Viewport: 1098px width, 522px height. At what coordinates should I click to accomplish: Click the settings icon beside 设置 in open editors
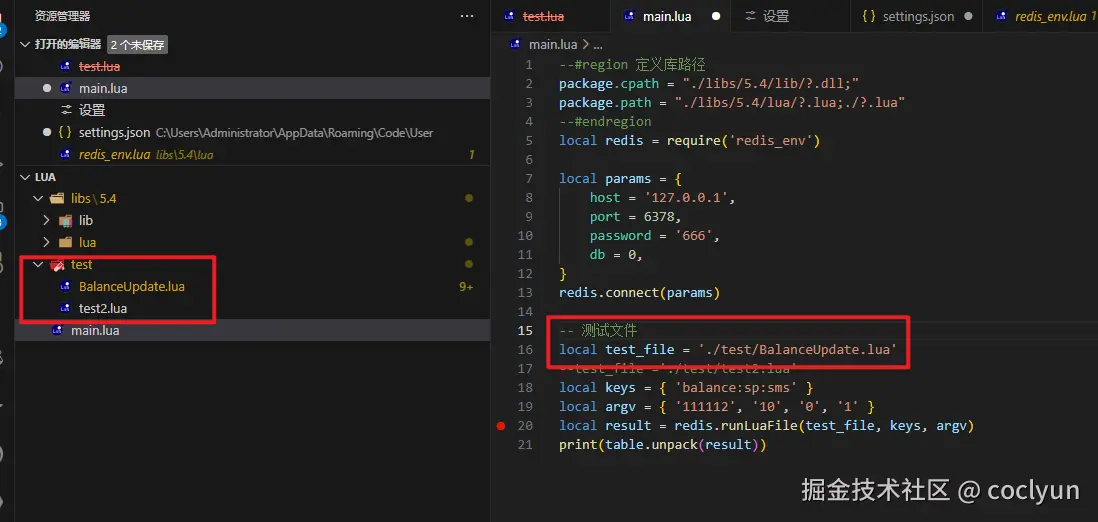click(67, 110)
